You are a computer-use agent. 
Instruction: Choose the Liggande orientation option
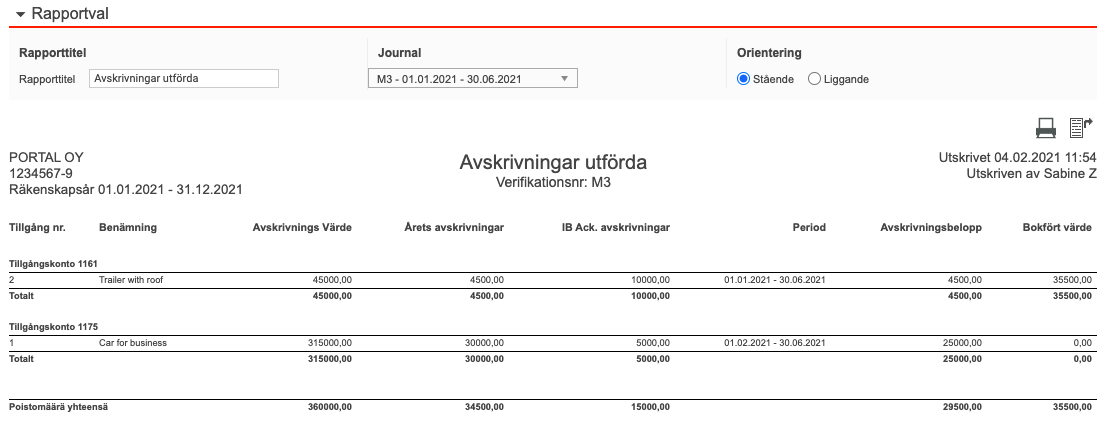click(814, 79)
